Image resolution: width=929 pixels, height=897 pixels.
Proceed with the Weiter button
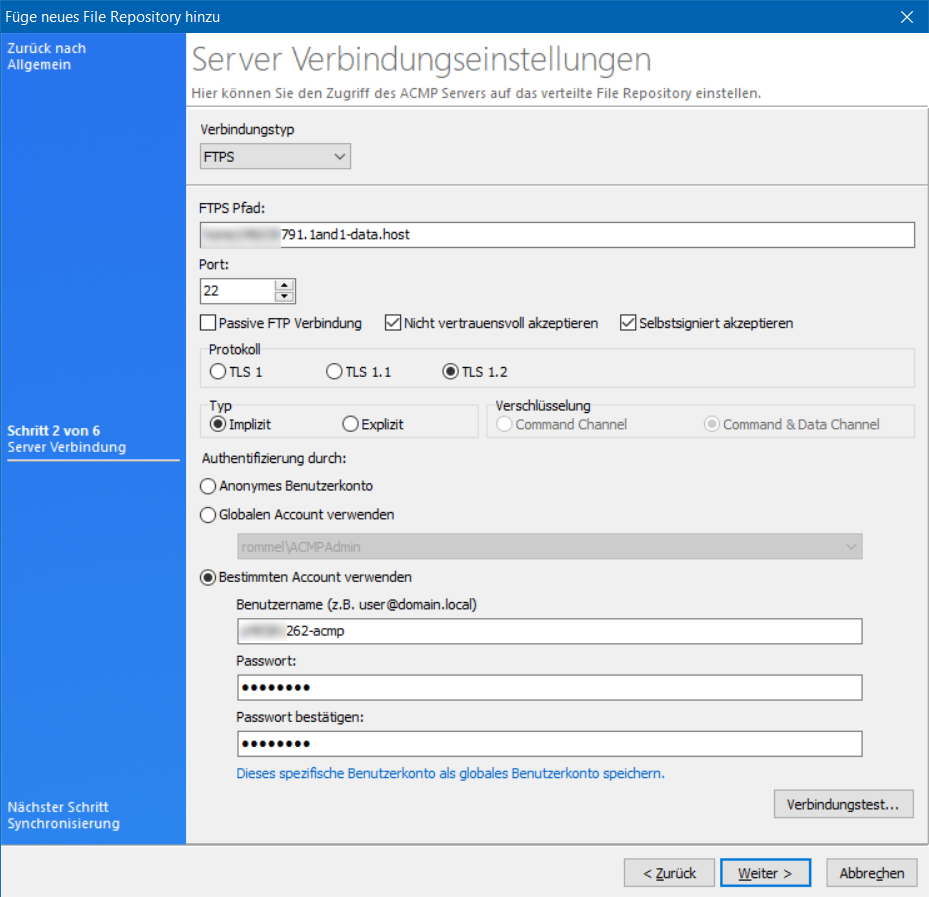point(765,872)
